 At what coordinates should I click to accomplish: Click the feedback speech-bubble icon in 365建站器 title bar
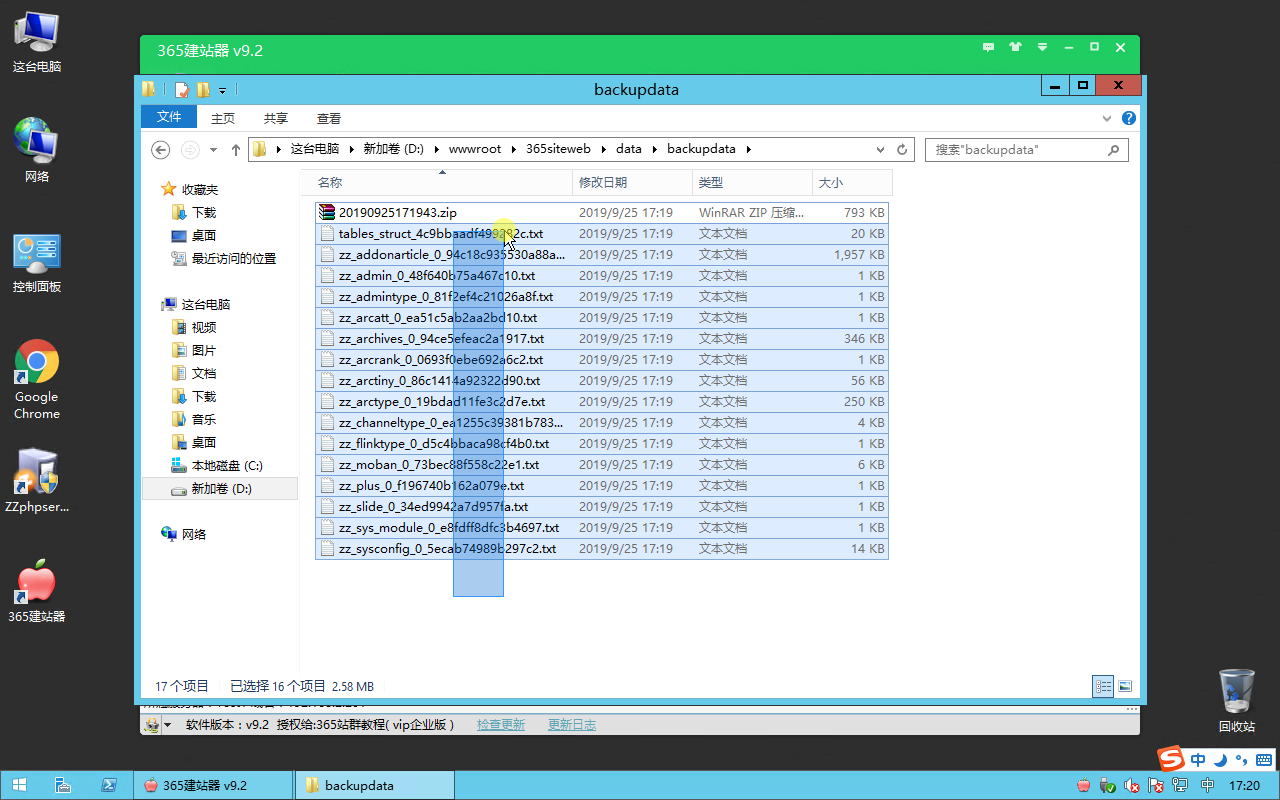[989, 47]
